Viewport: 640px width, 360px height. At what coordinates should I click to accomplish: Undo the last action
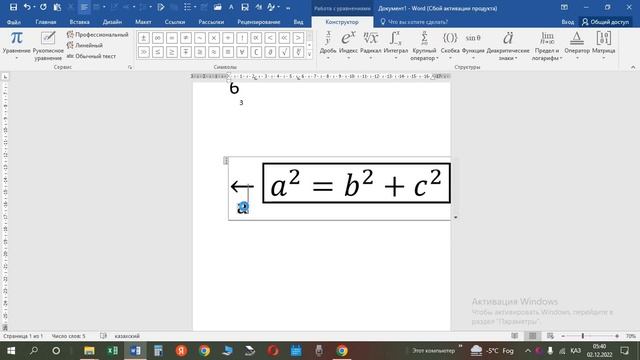[27, 7]
